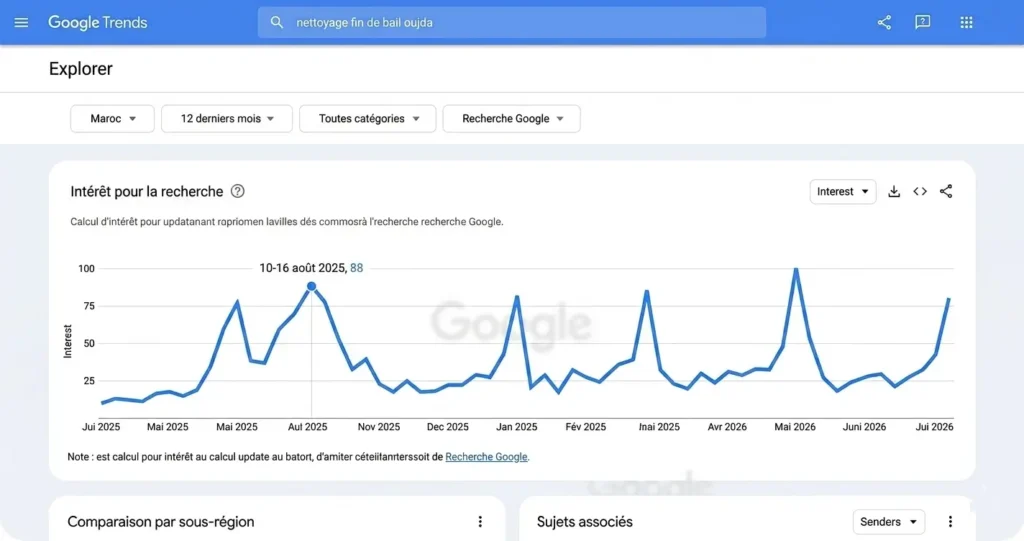Get the embed code for the chart
Viewport: 1024px width, 541px height.
pos(920,191)
